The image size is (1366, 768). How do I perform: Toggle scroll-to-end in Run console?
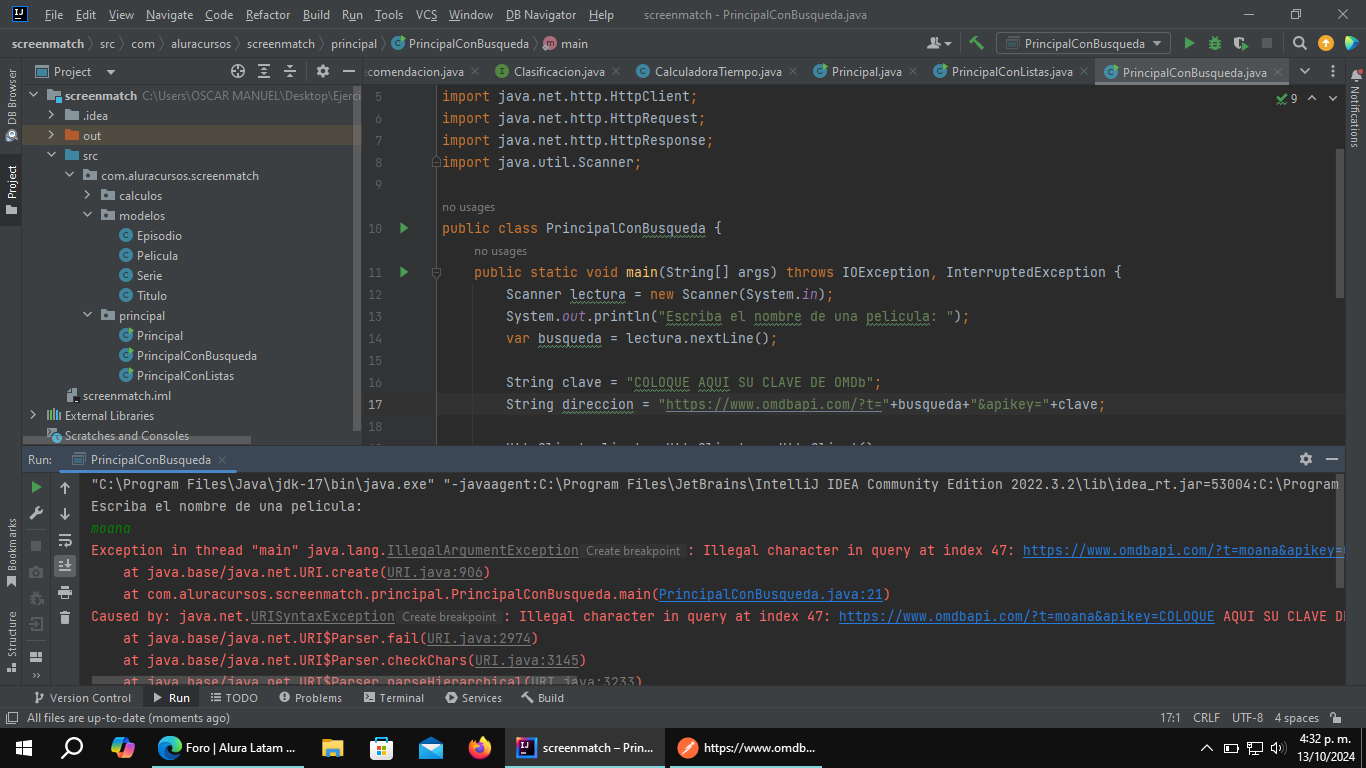[65, 566]
